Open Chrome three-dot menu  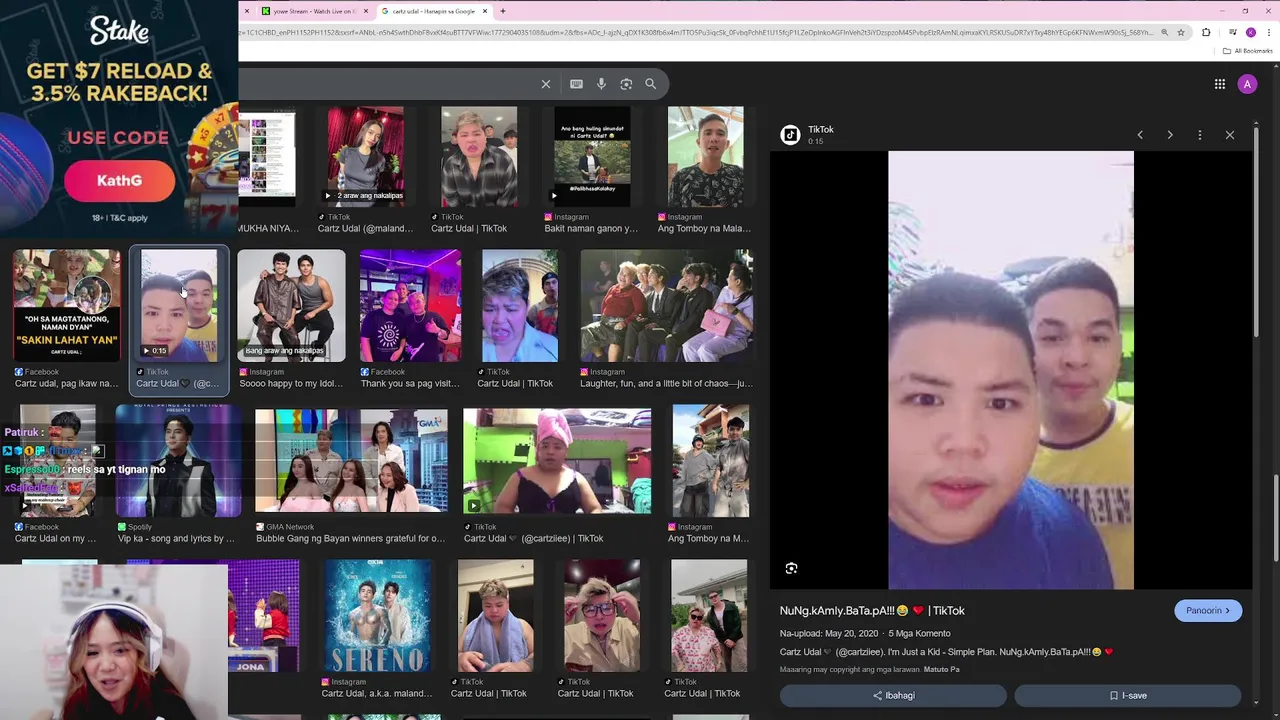[x=1268, y=32]
